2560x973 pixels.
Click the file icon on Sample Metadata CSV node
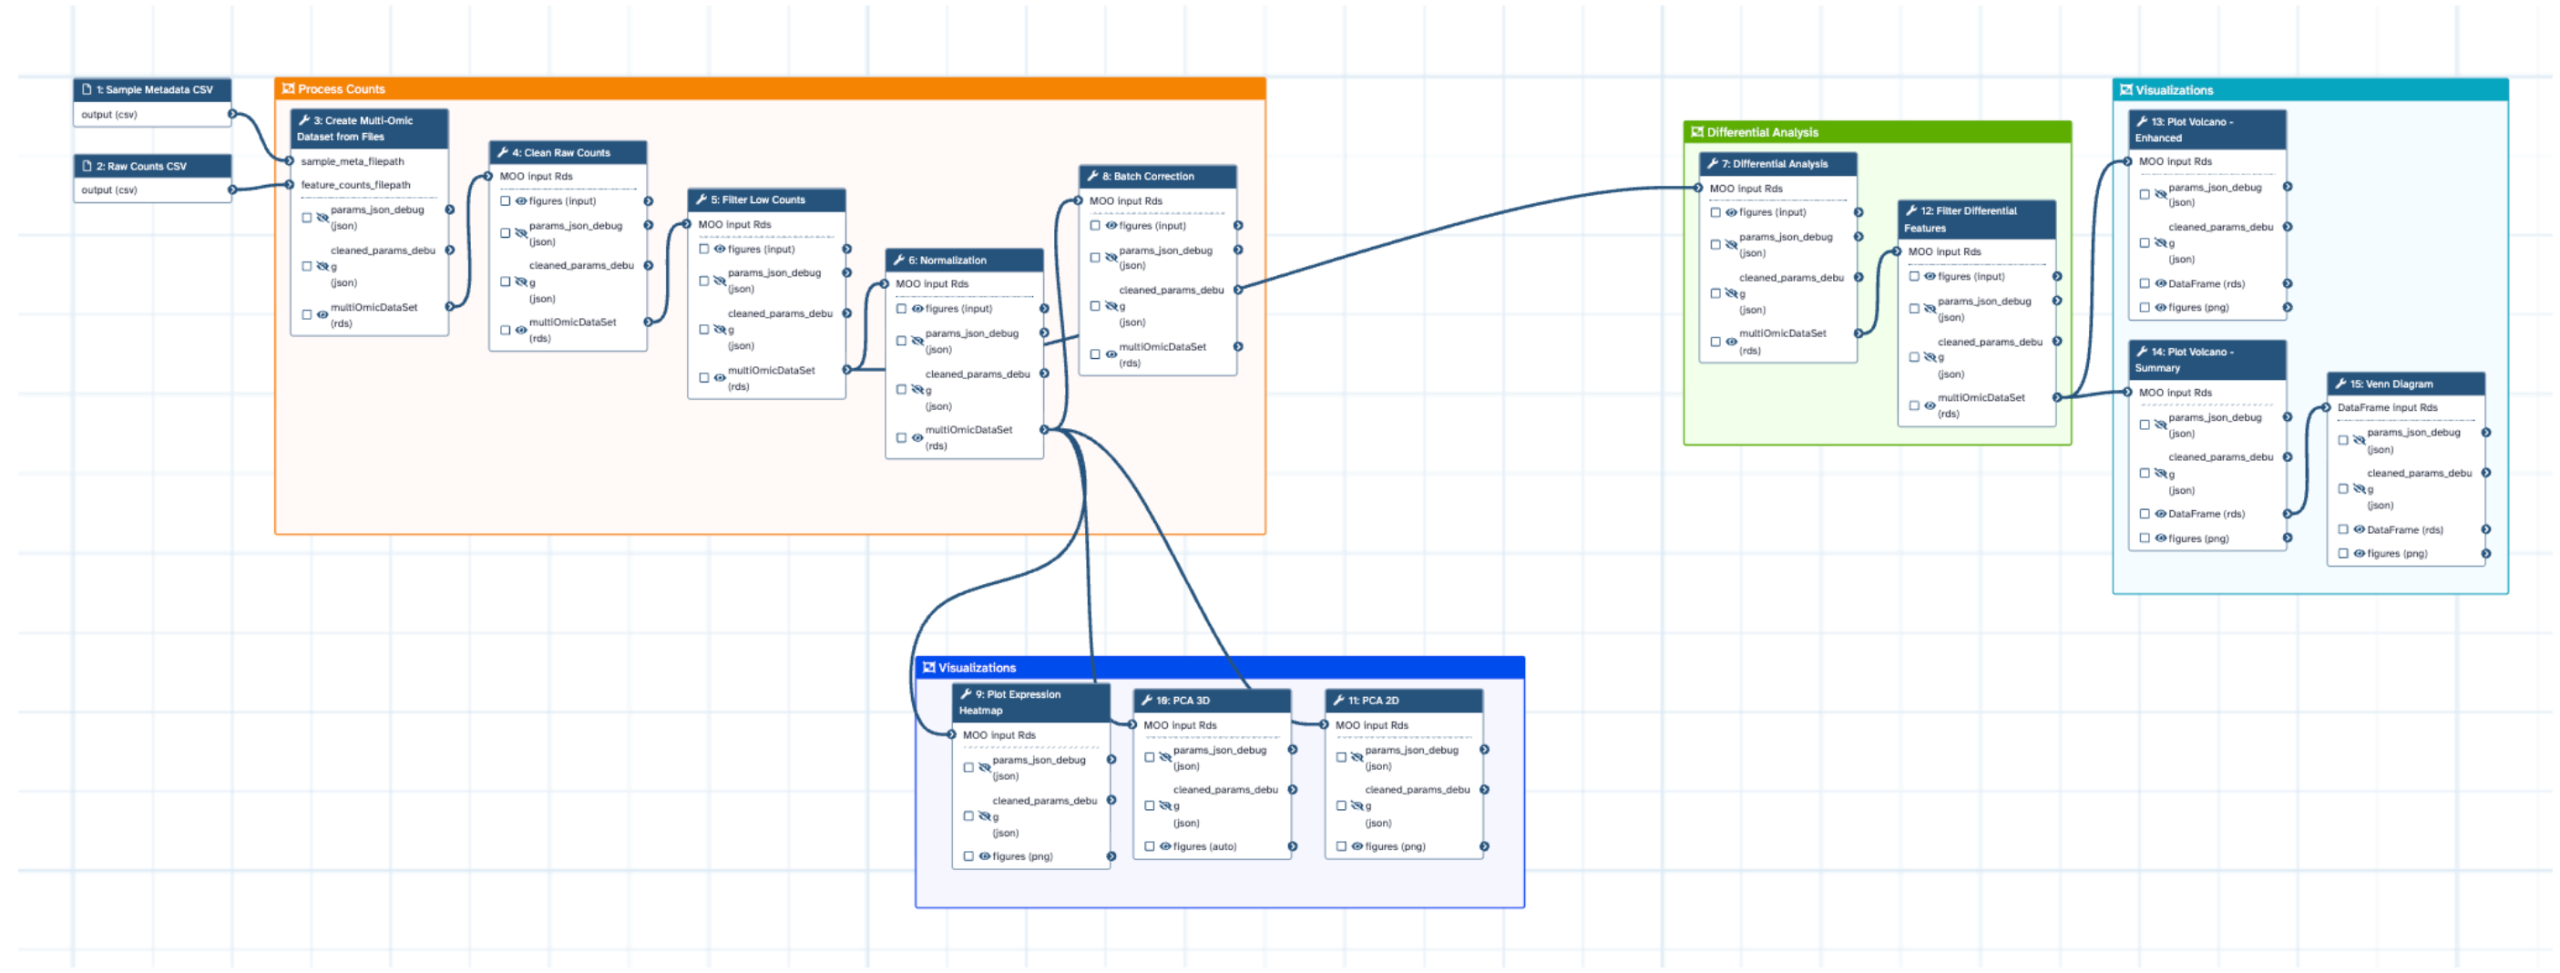tap(87, 89)
